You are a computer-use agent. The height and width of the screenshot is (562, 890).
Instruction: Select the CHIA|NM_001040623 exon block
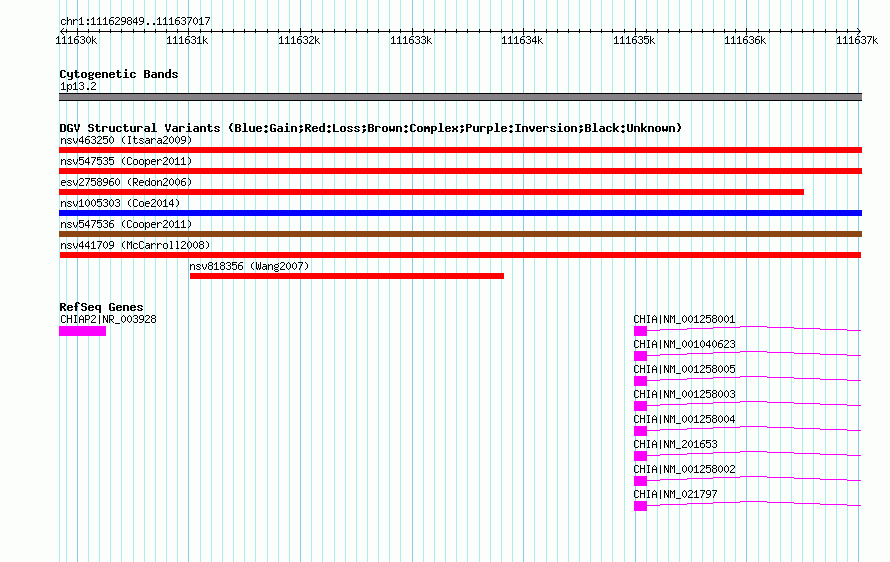pos(640,356)
